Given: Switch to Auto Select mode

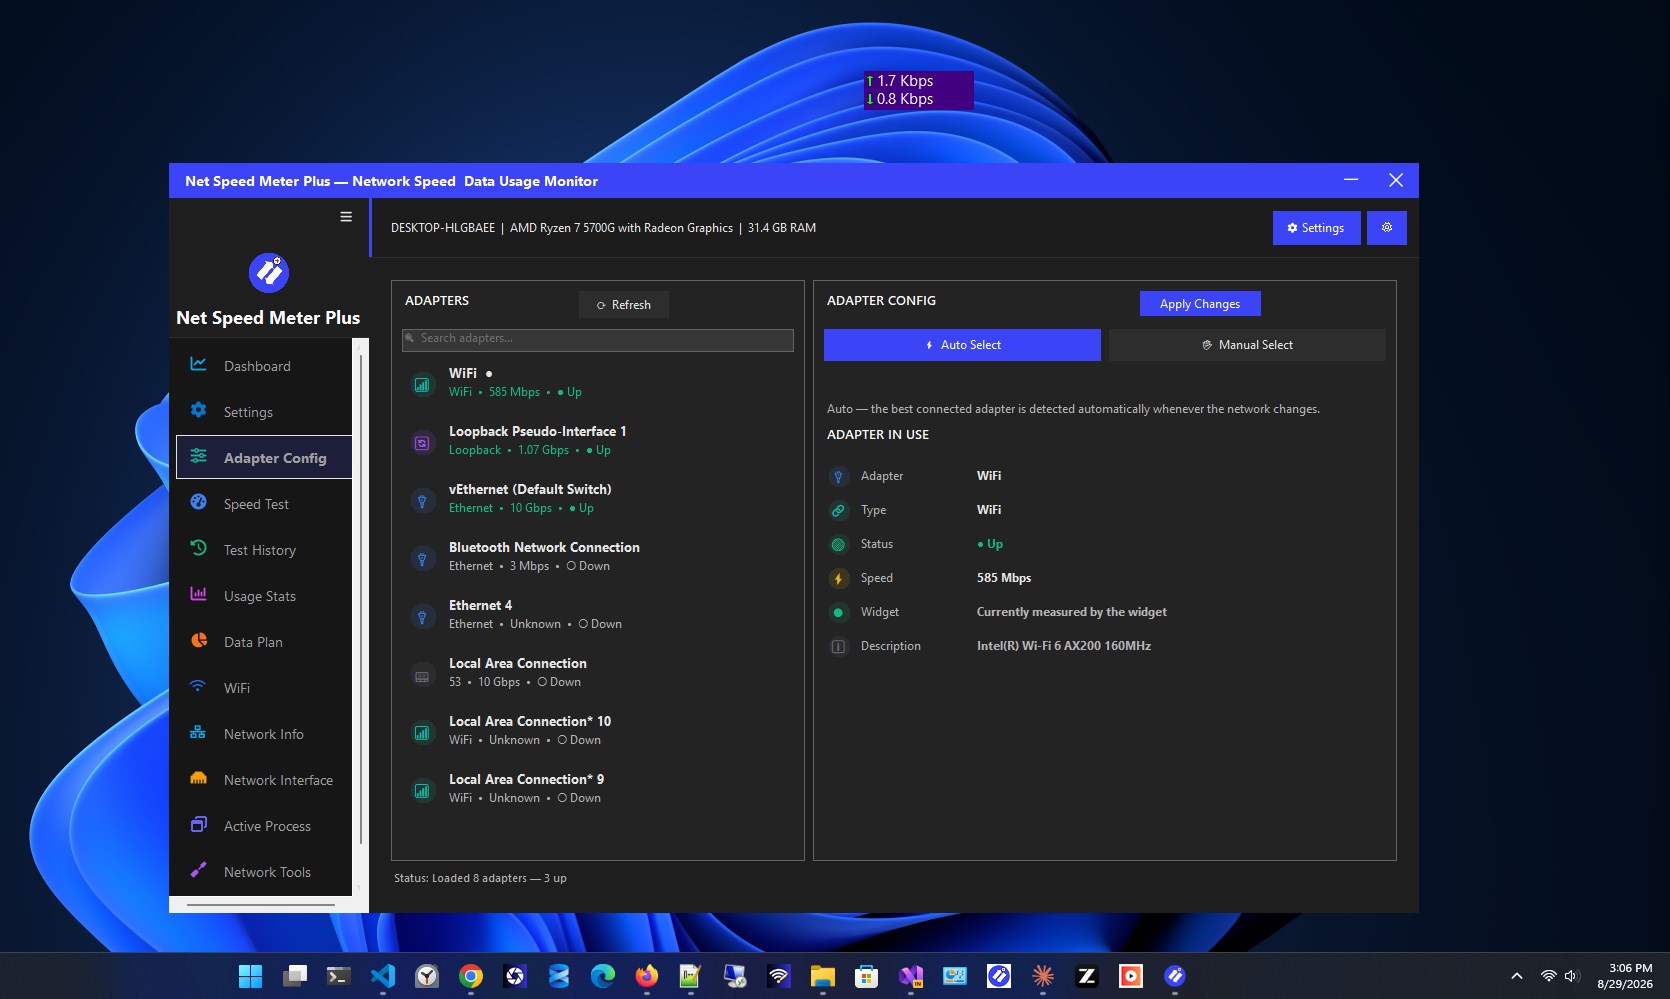Looking at the screenshot, I should point(962,345).
